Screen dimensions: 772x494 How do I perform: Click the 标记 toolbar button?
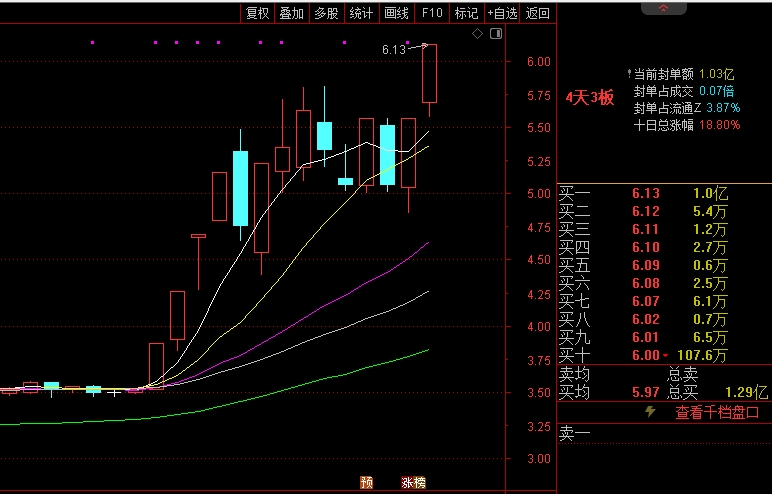click(466, 13)
